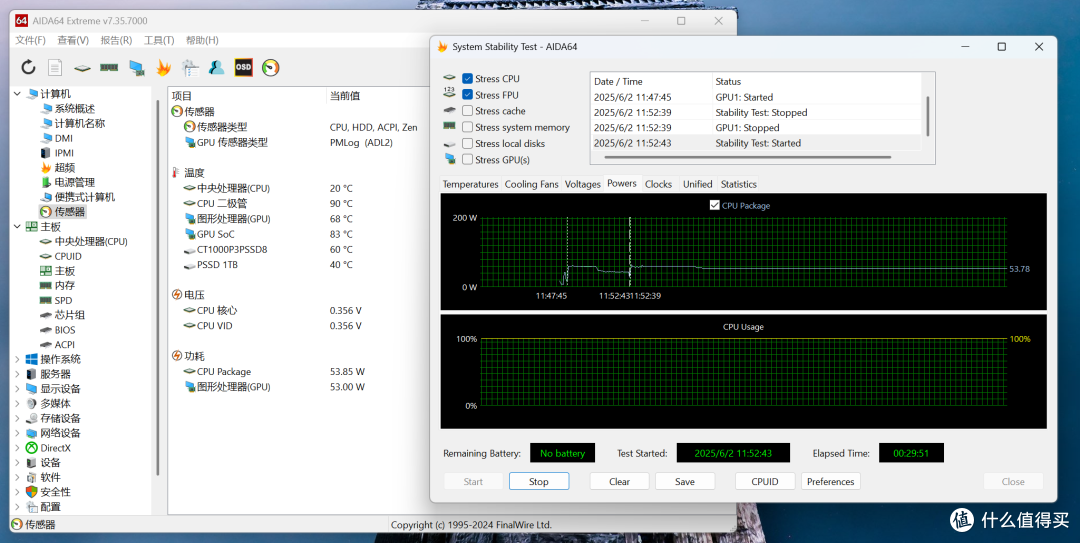Open the 工具(T) menu
1080x543 pixels.
coord(158,41)
